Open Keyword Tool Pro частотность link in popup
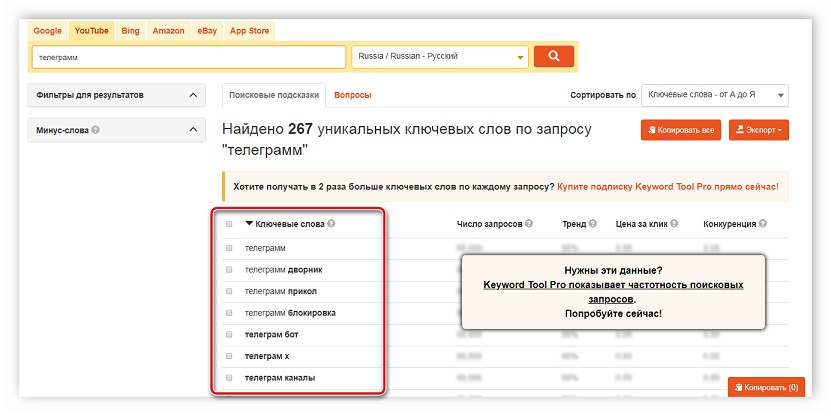This screenshot has height=416, width=831. [x=613, y=291]
